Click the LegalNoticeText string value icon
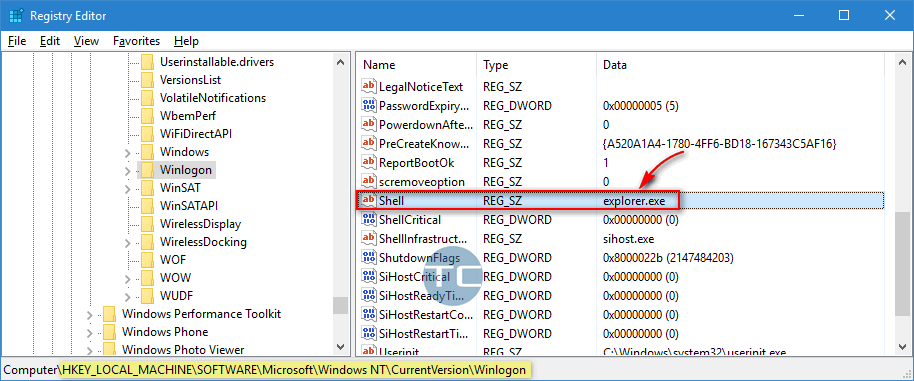The width and height of the screenshot is (914, 381). tap(368, 87)
